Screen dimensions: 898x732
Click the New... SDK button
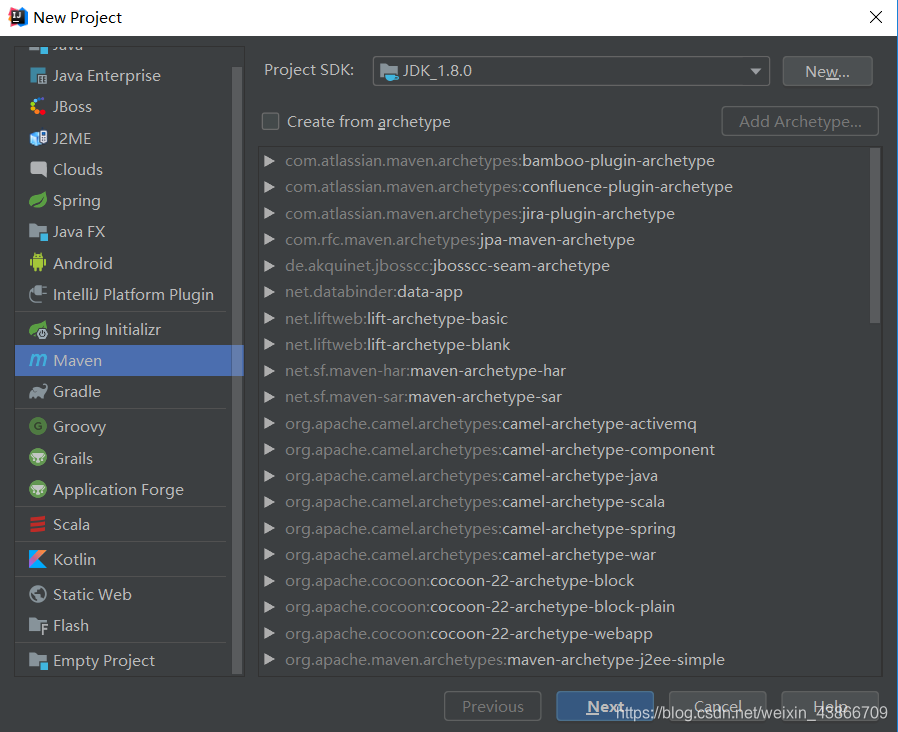[x=828, y=71]
